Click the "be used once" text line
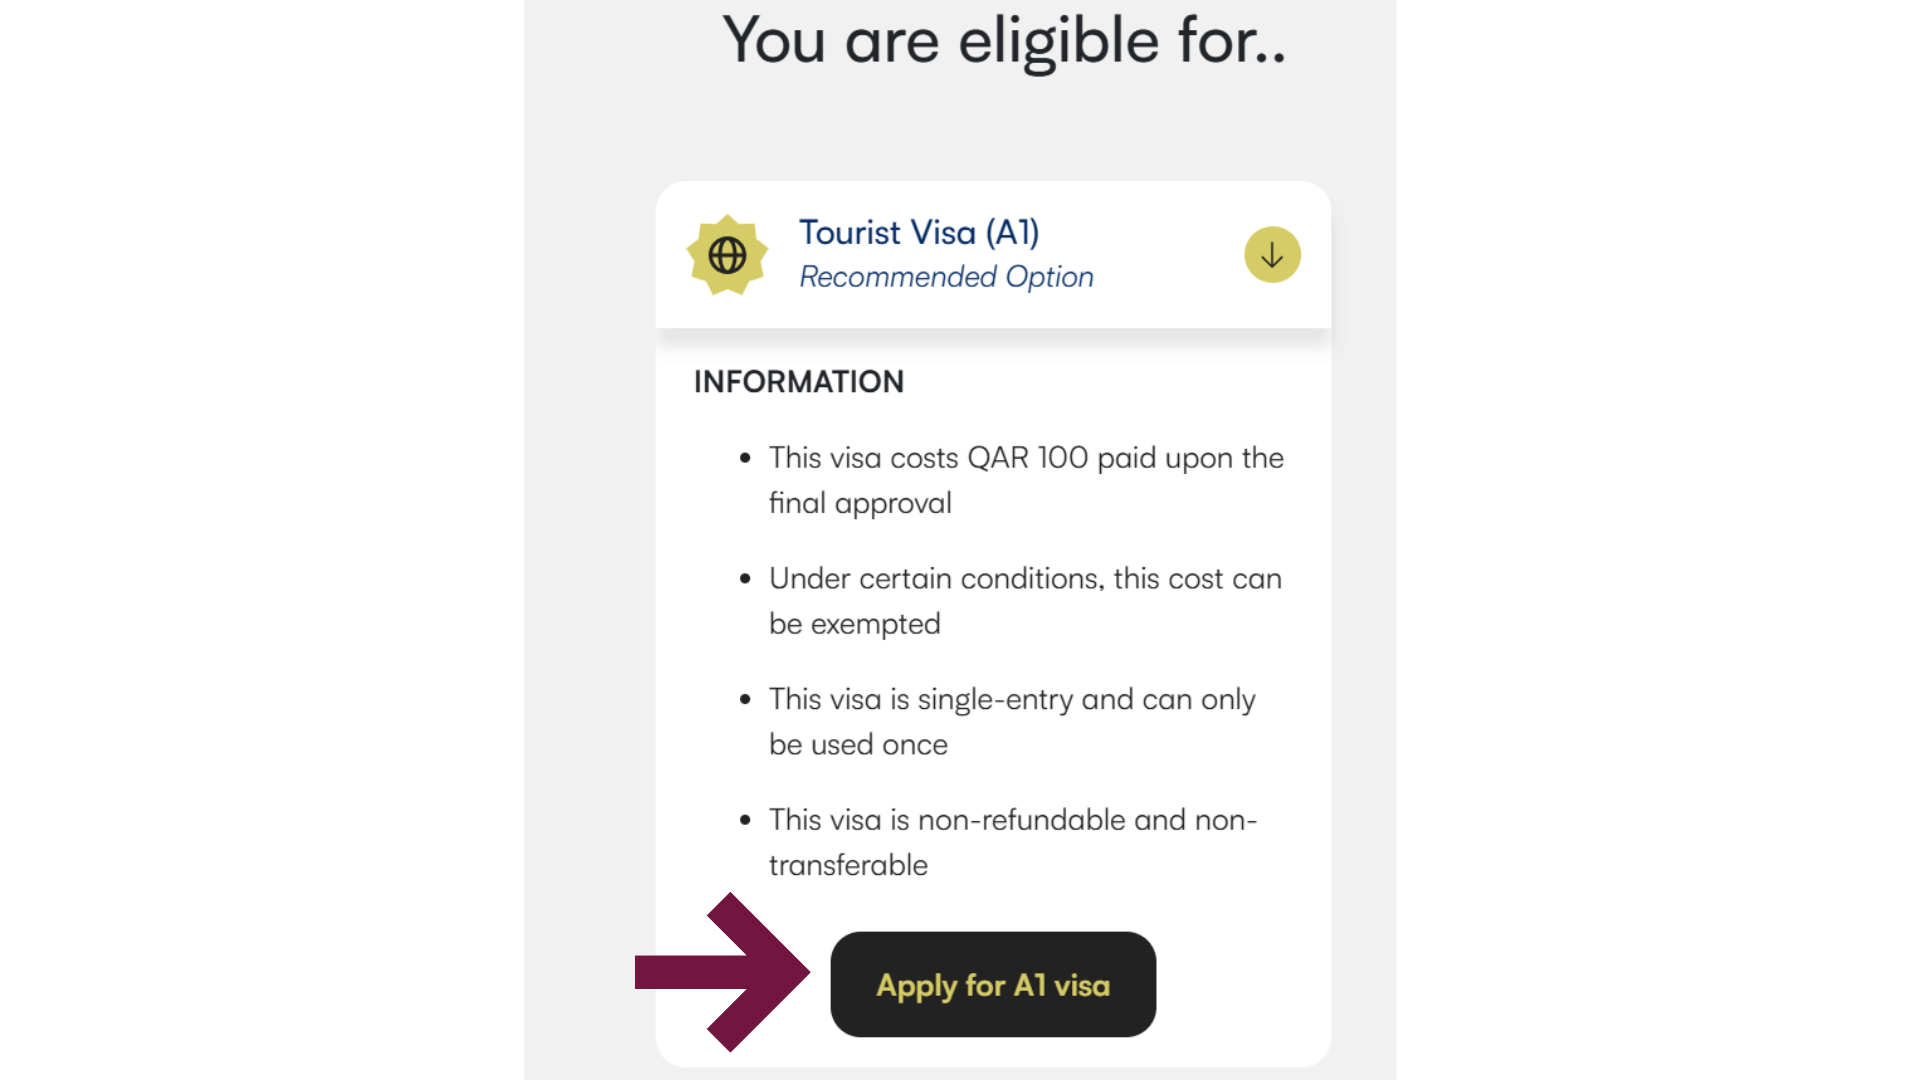The image size is (1920, 1080). pyautogui.click(x=858, y=745)
